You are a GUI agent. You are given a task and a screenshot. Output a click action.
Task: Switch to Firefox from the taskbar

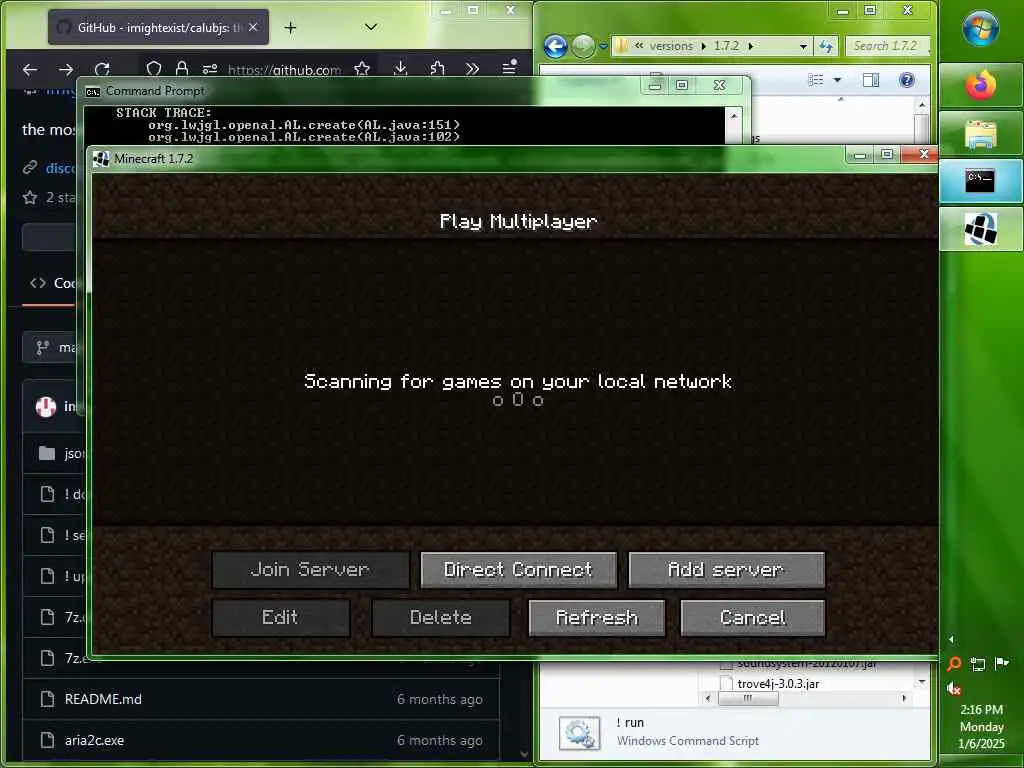[980, 85]
